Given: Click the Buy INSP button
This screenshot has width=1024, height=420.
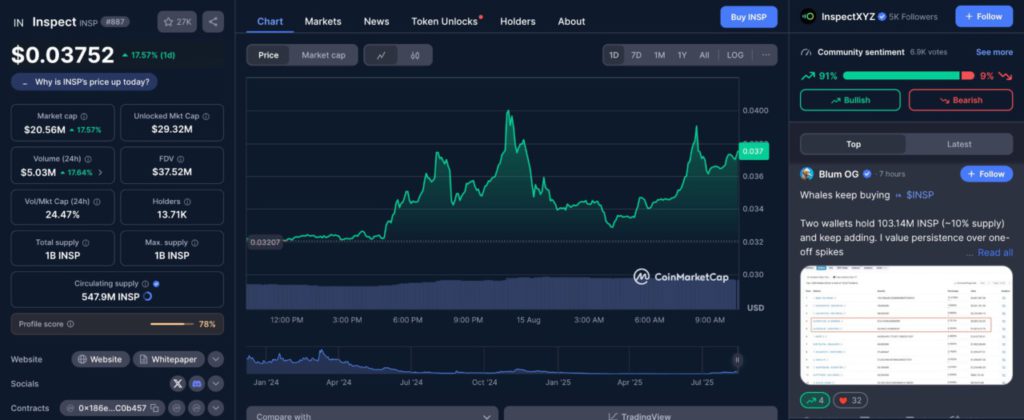Looking at the screenshot, I should 748,17.
